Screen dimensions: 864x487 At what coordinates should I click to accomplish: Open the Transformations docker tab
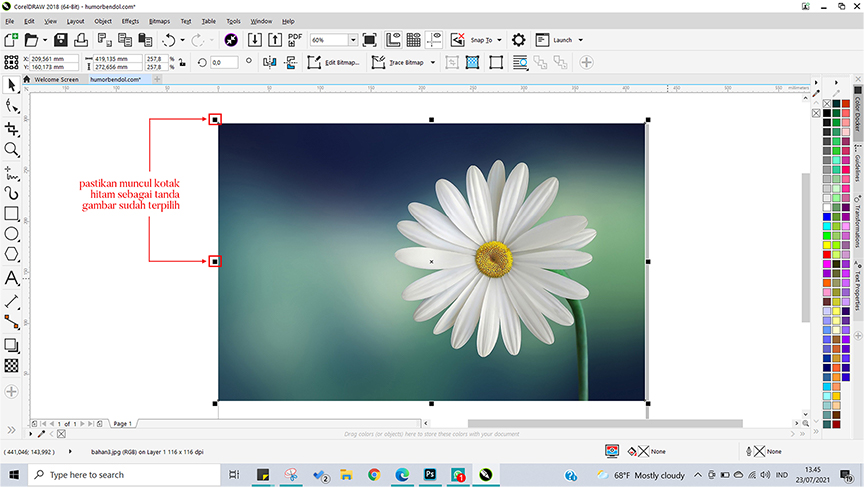(858, 221)
